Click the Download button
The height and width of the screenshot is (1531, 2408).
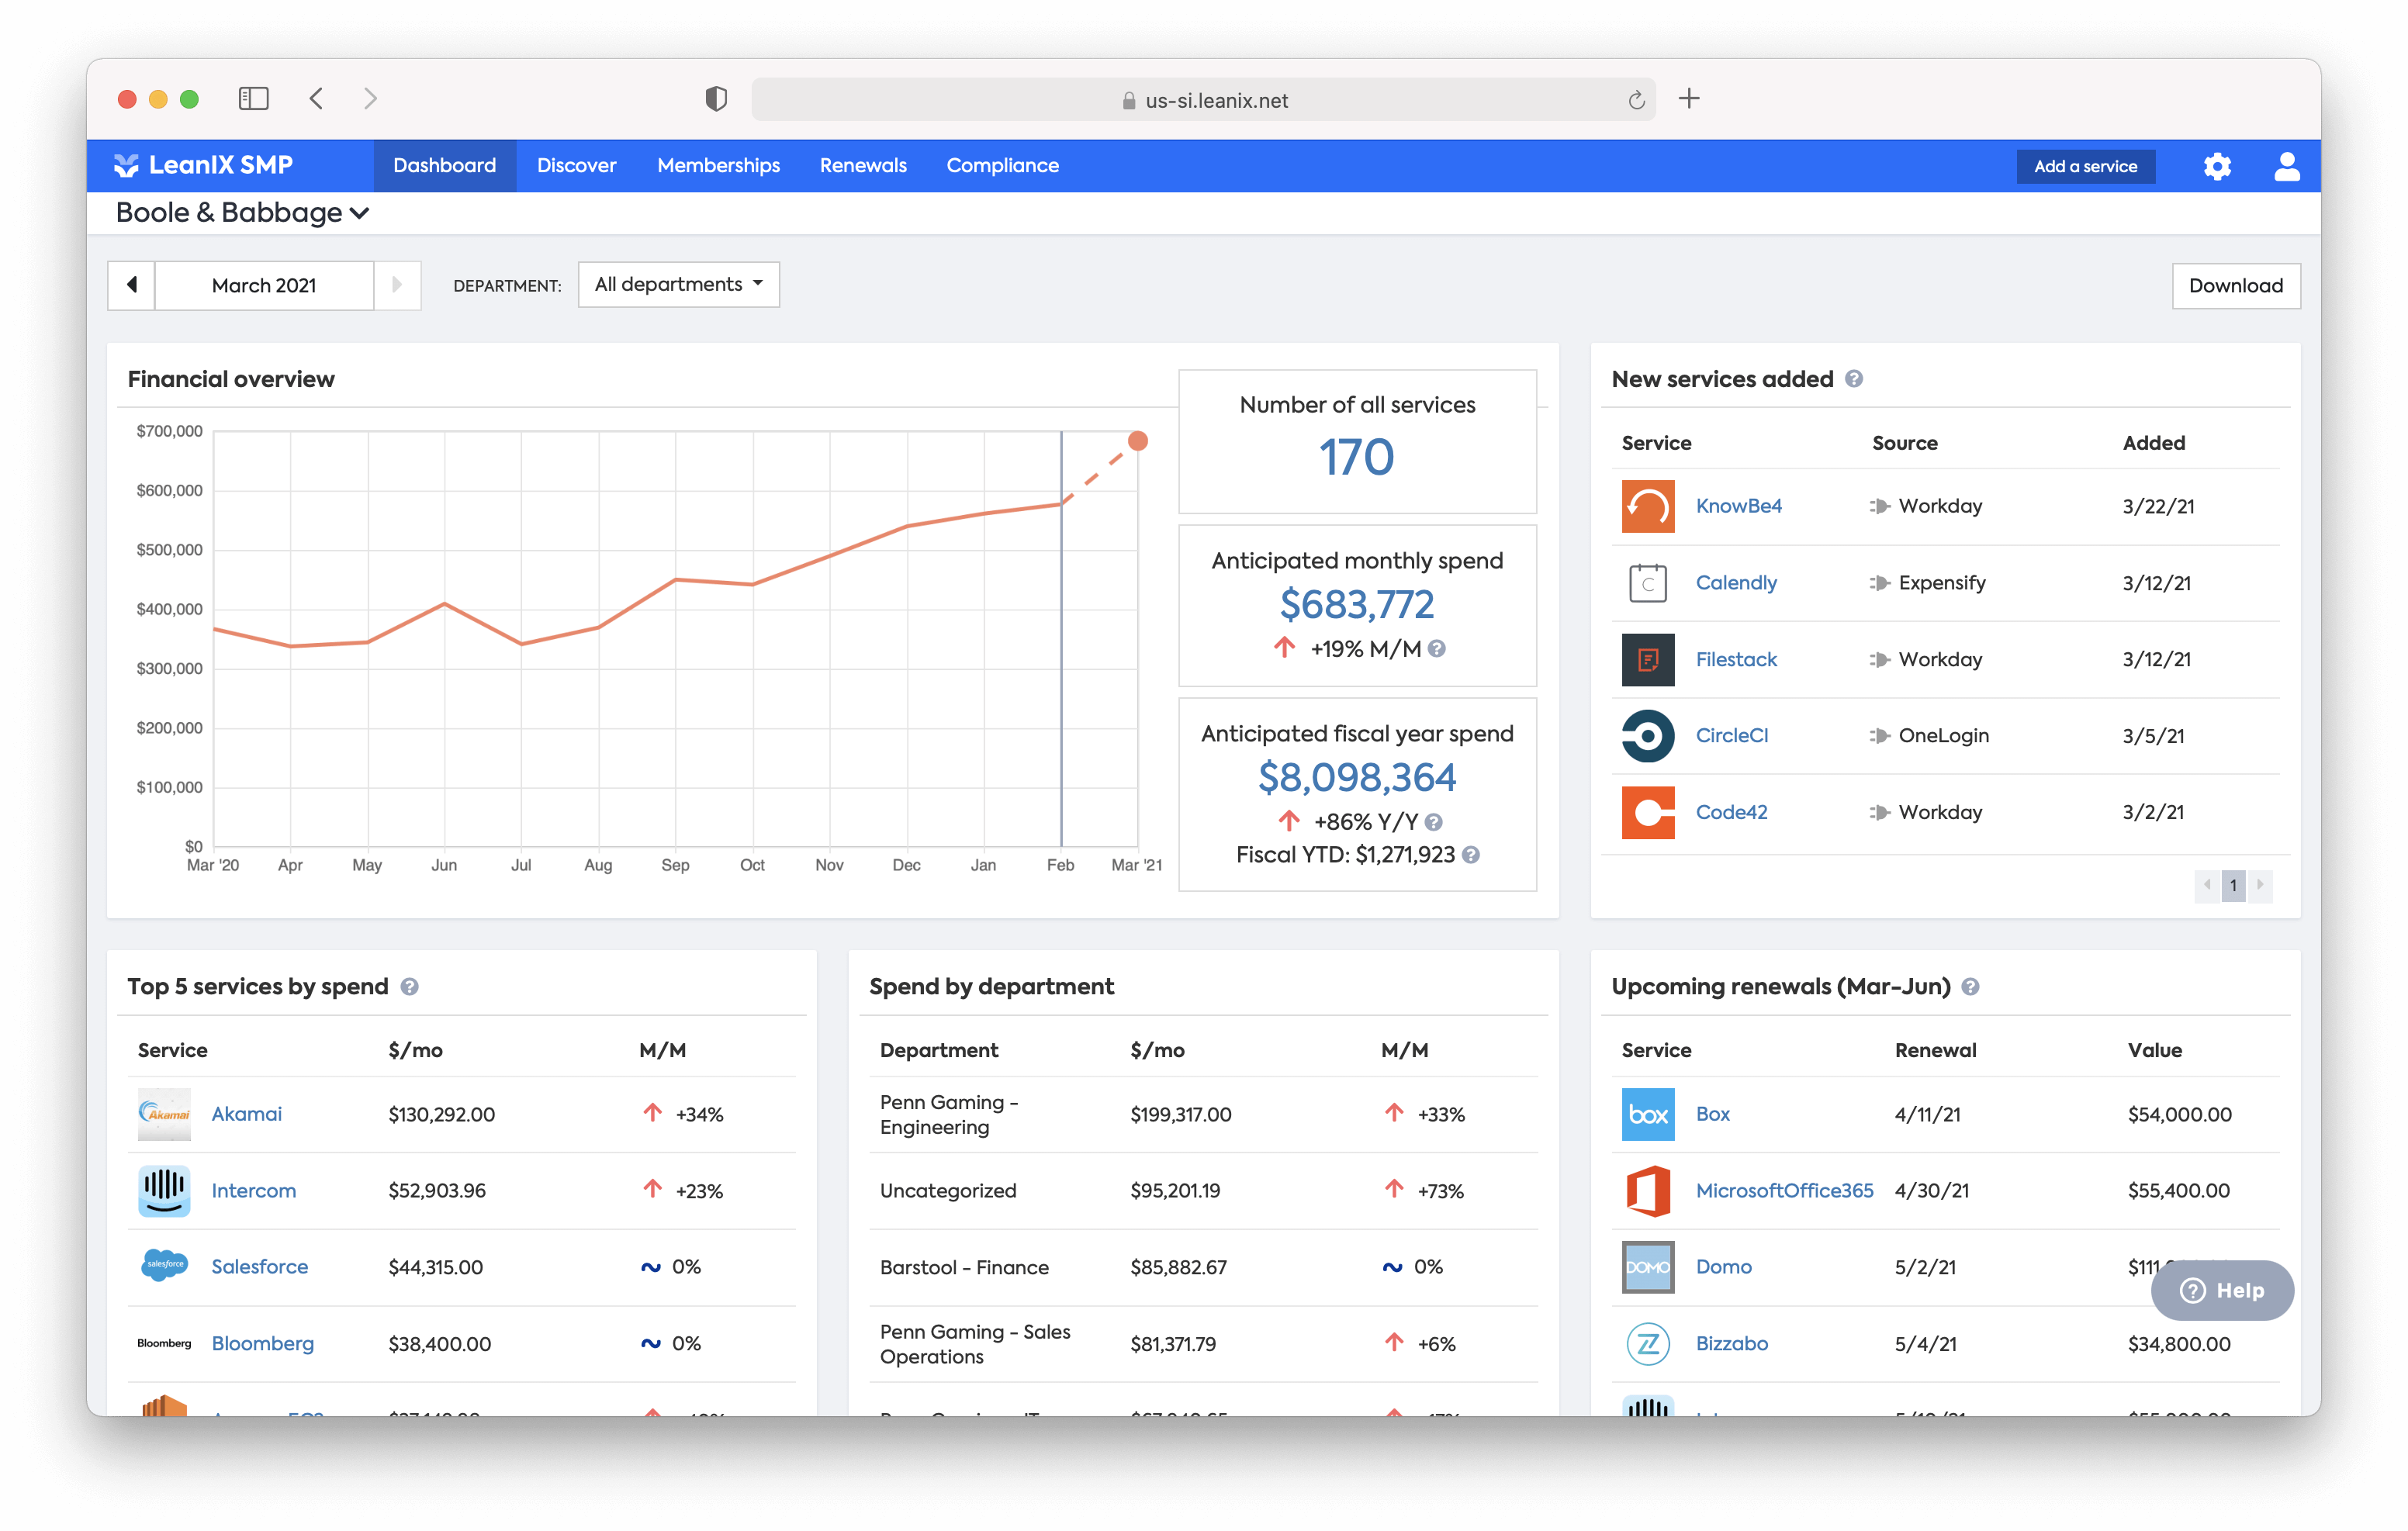tap(2234, 286)
